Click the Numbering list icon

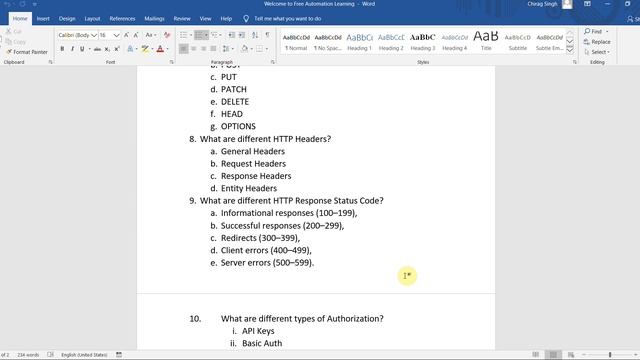tap(199, 35)
